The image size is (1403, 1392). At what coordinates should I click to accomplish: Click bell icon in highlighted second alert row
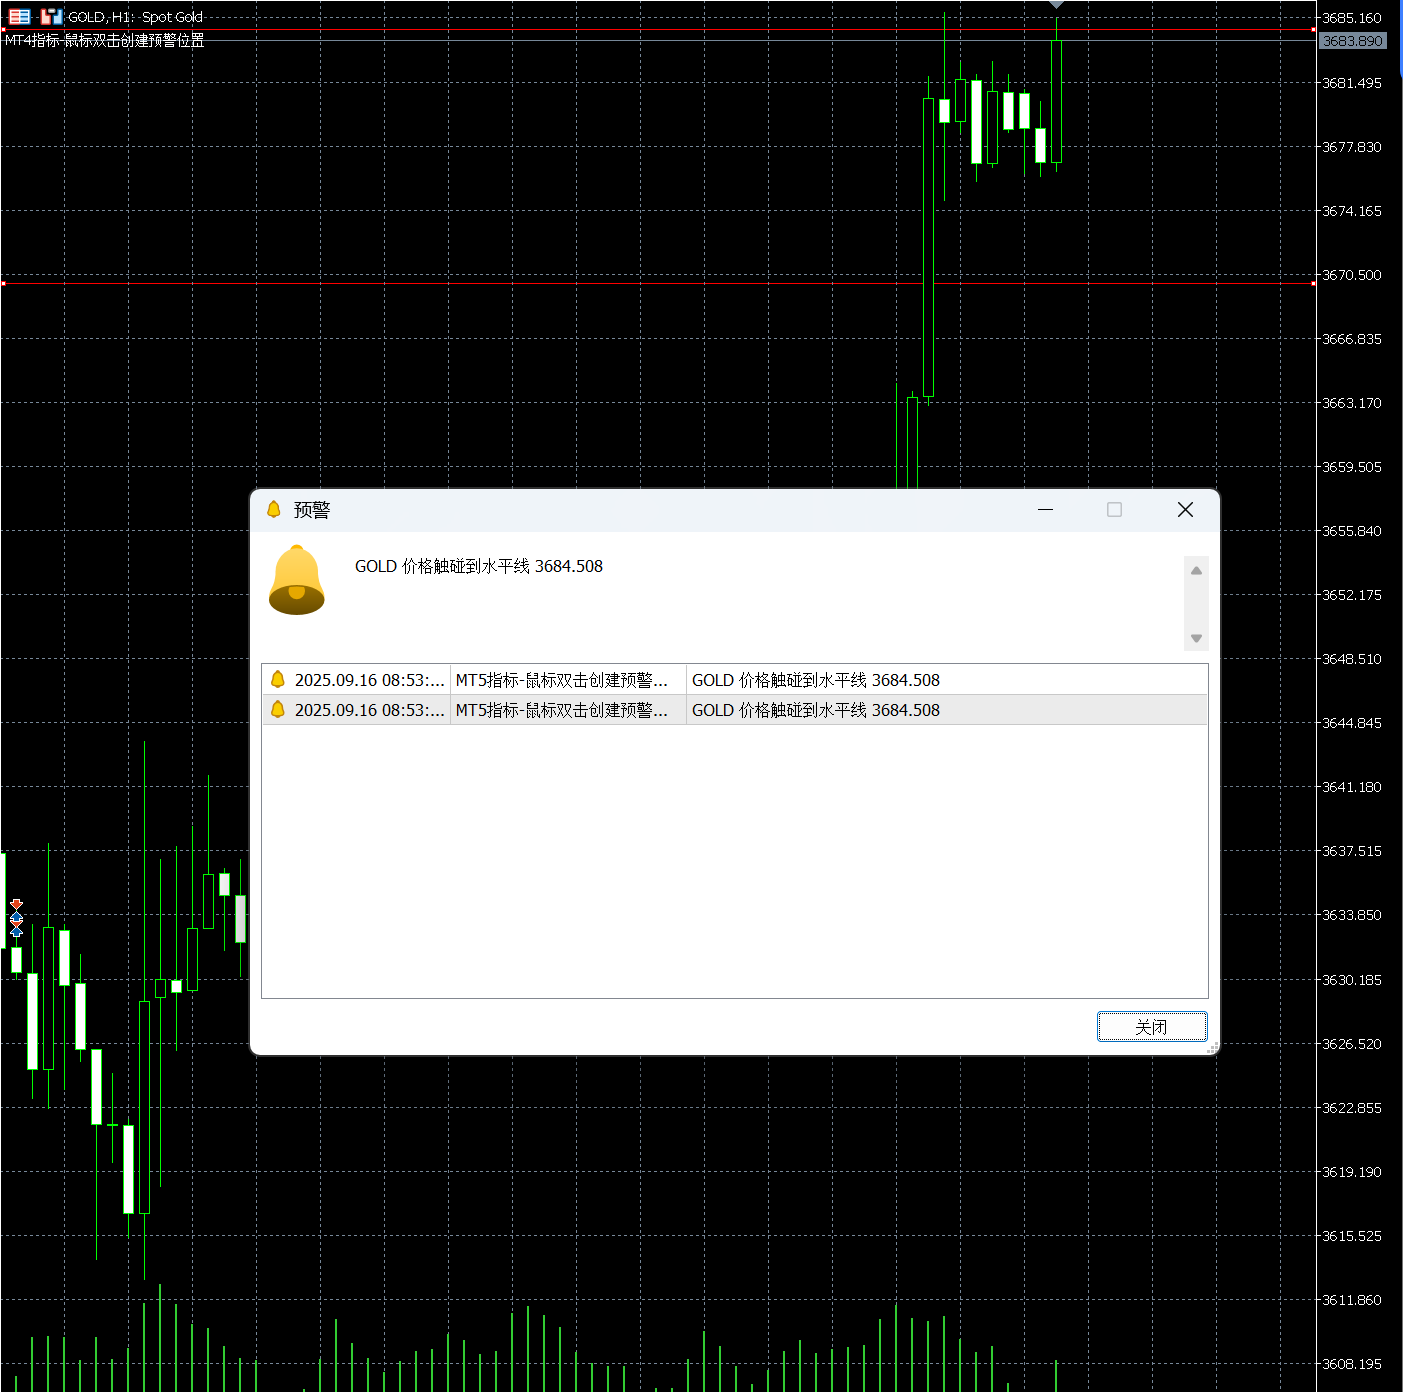tap(278, 710)
